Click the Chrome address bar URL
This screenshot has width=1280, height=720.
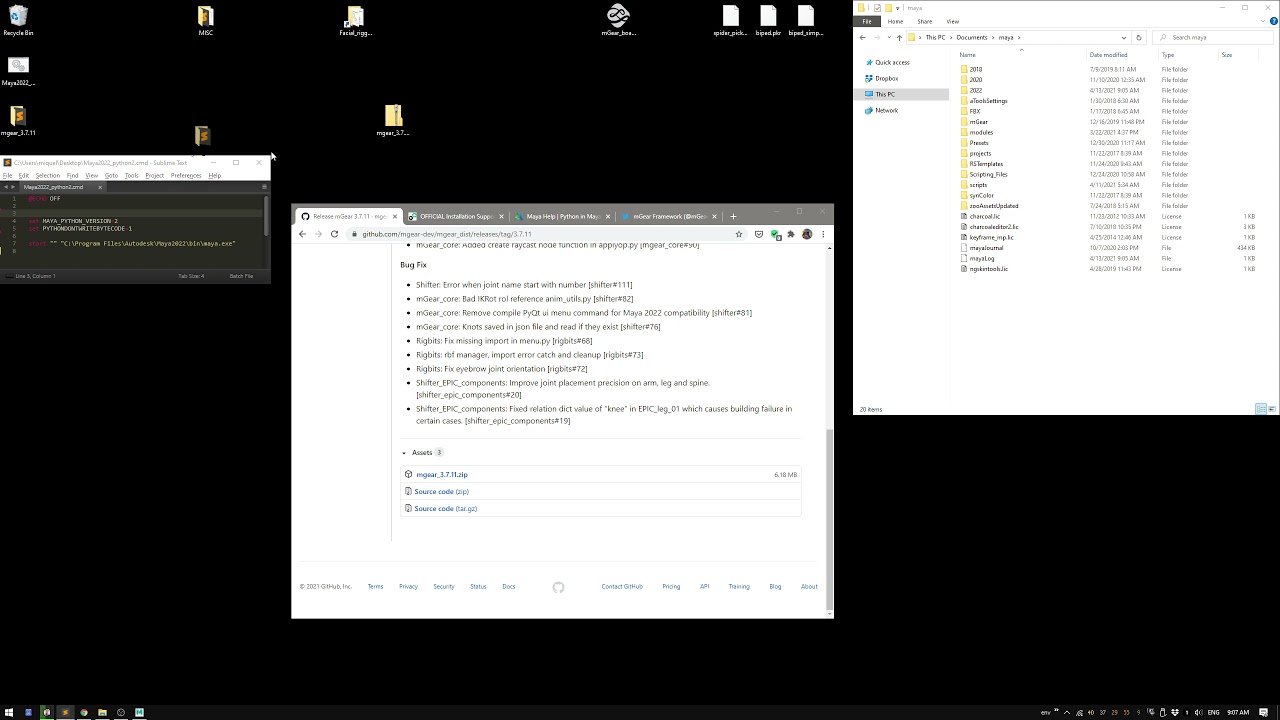coord(447,234)
